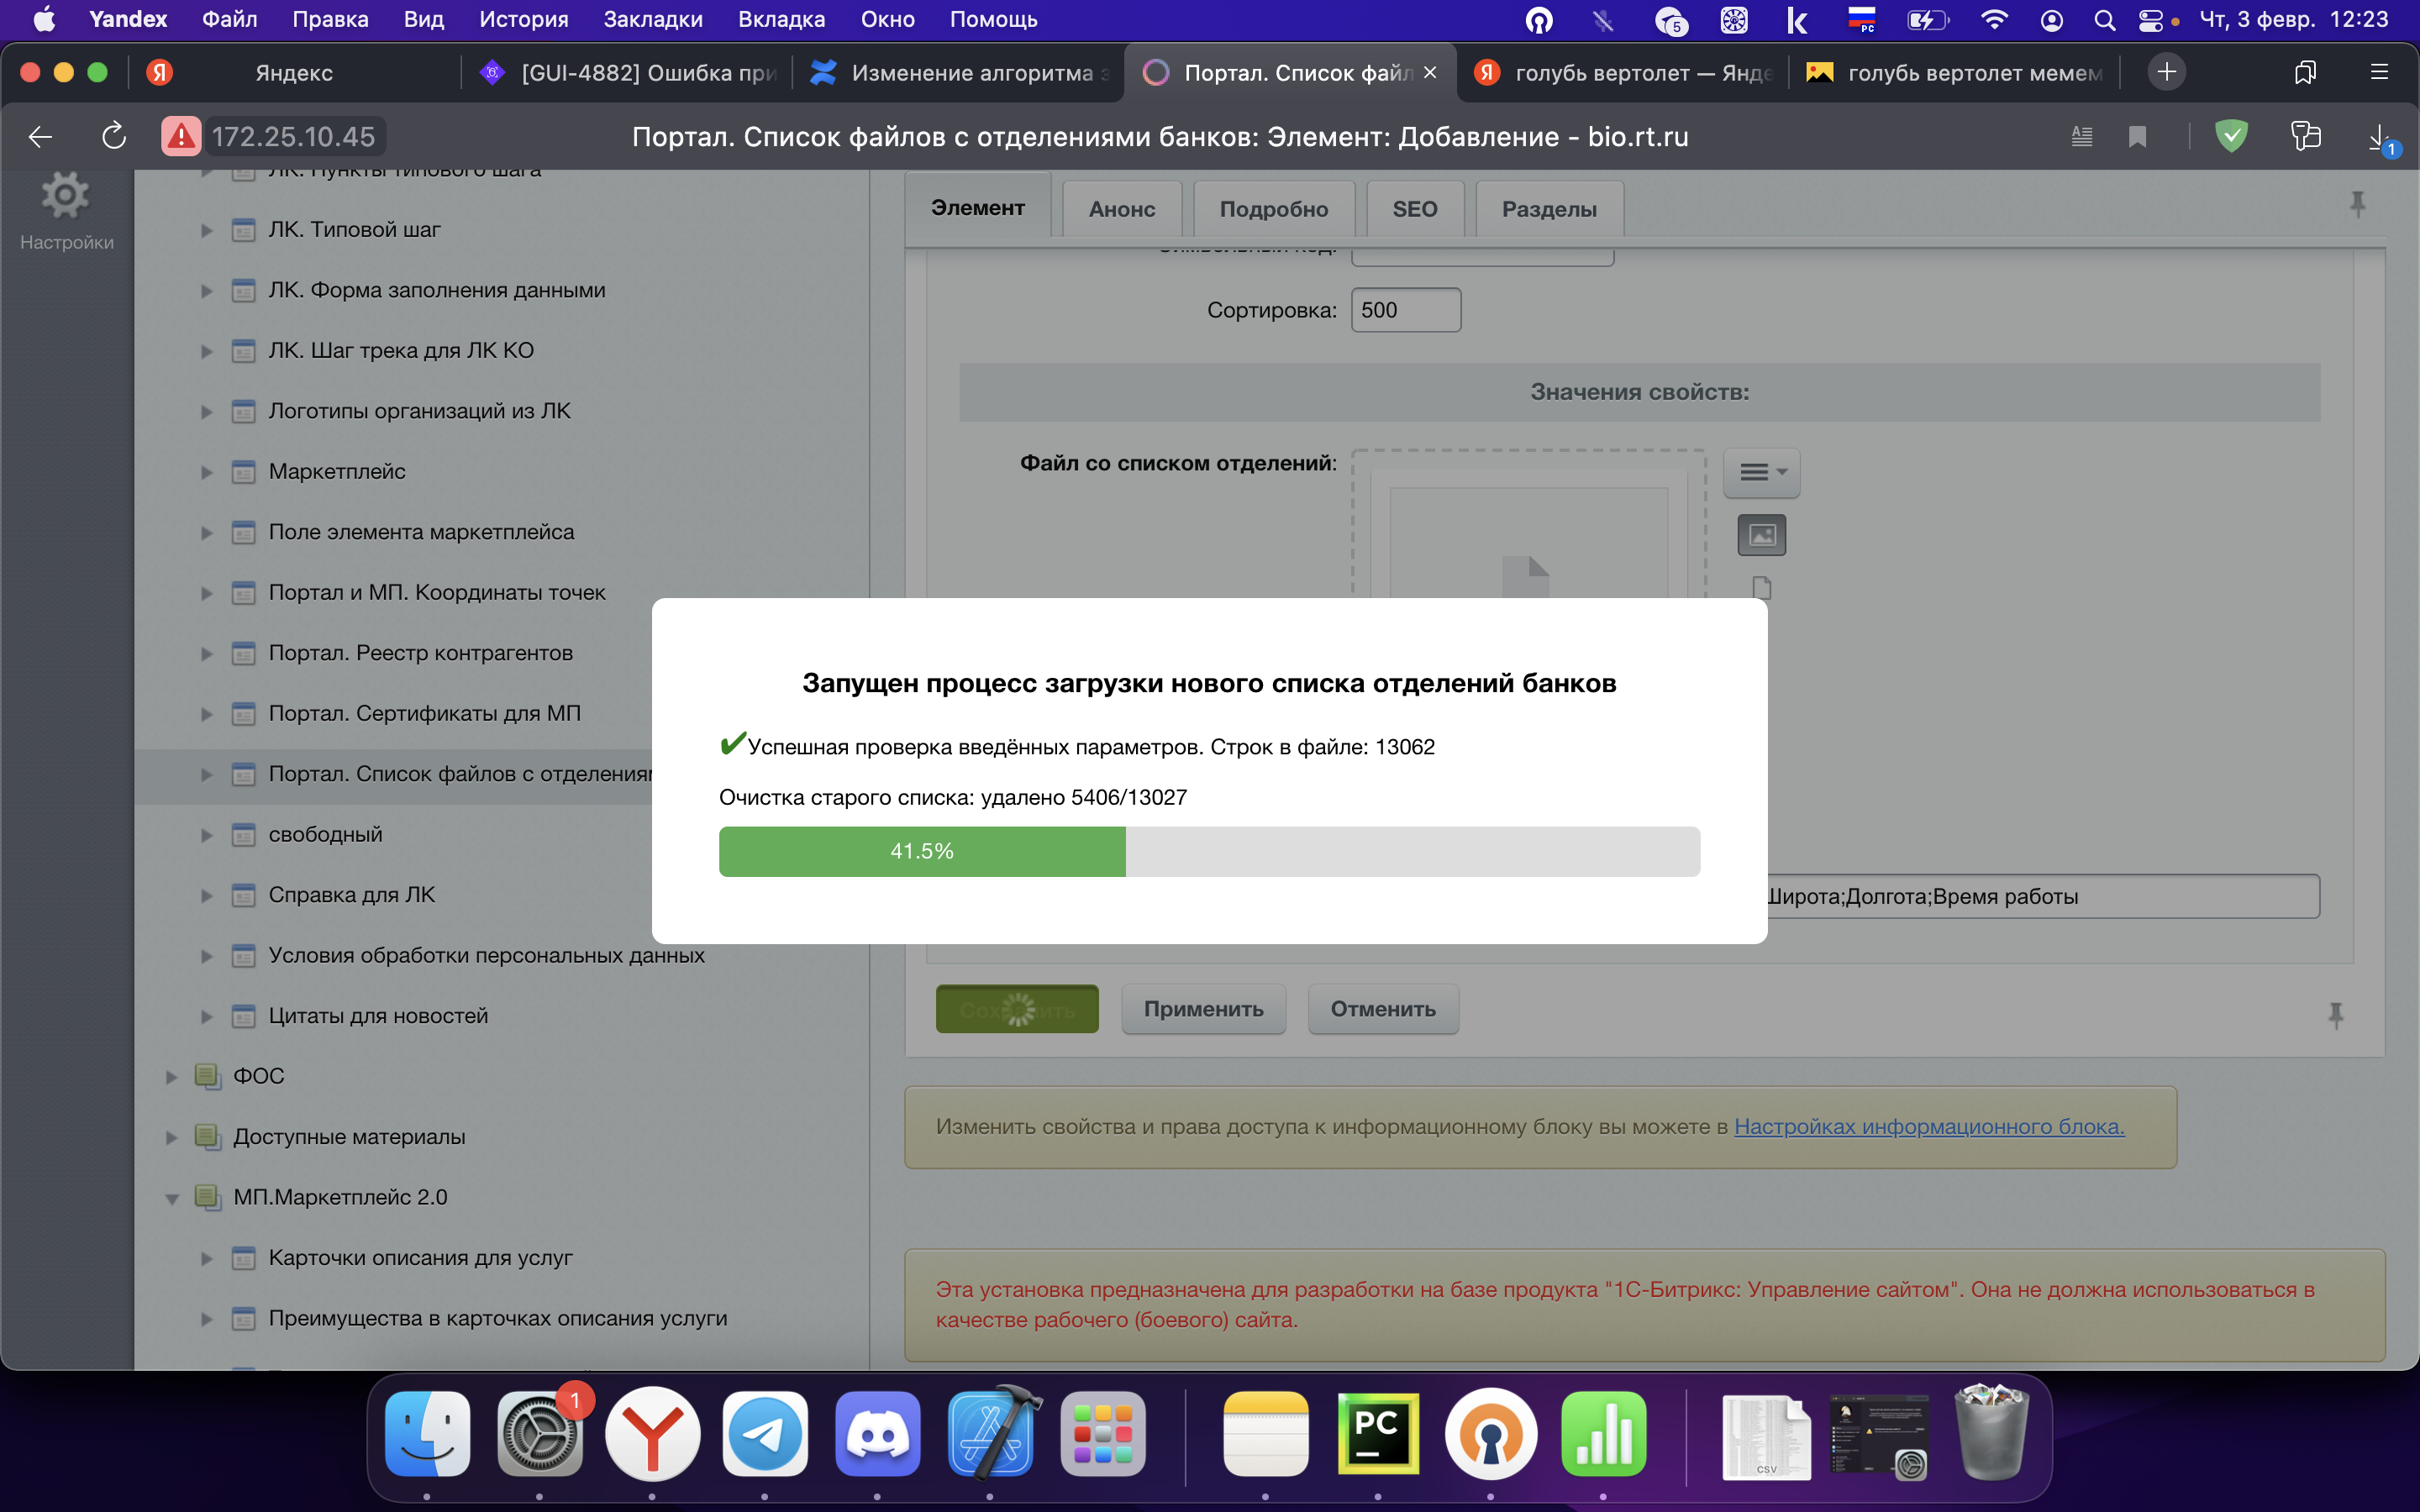The height and width of the screenshot is (1512, 2420).
Task: Expand Цитаты для новостей node
Action: (206, 1017)
